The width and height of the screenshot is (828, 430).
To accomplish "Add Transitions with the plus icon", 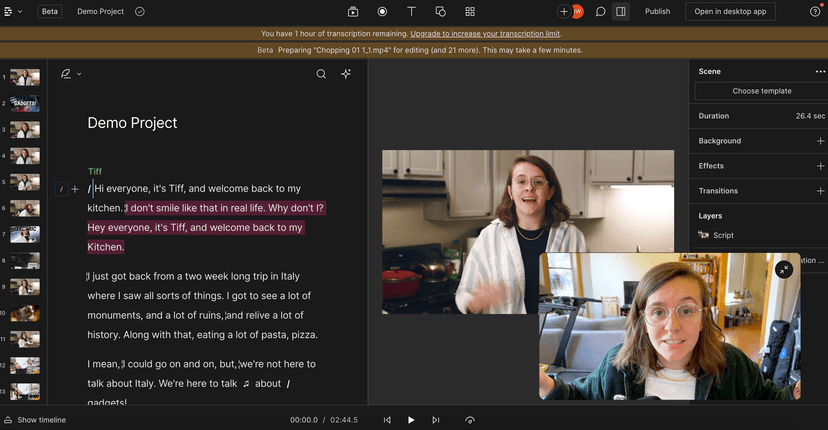I will click(820, 191).
